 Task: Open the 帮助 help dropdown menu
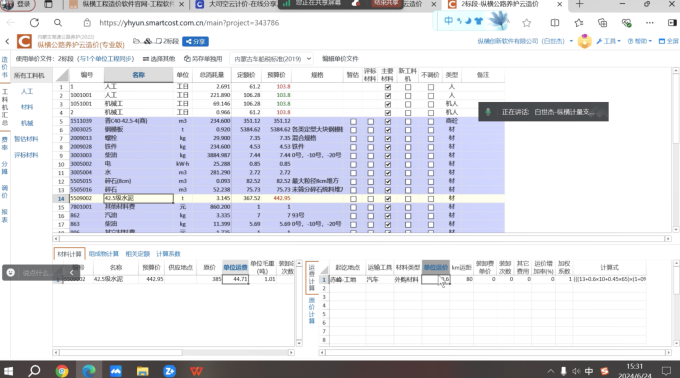tap(640, 41)
